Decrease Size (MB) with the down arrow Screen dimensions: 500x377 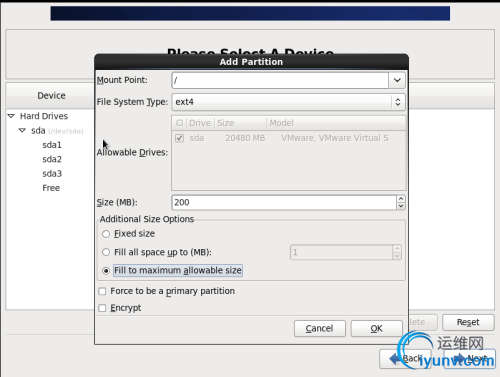tap(401, 206)
